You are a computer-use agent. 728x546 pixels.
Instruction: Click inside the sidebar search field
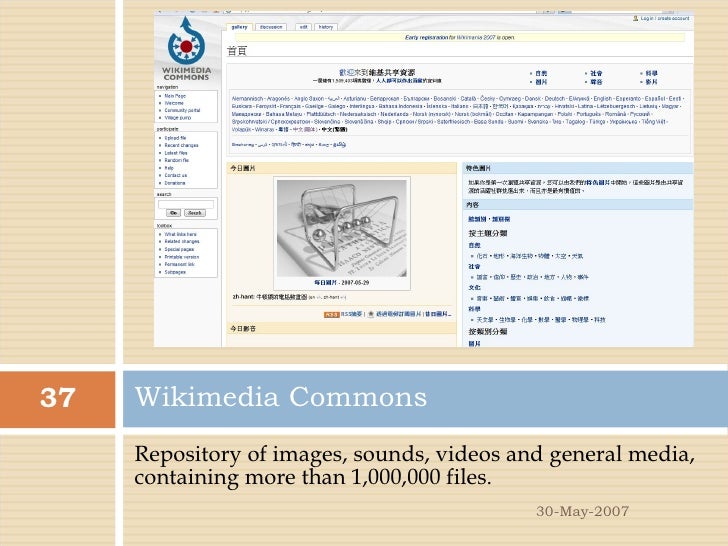click(x=186, y=204)
